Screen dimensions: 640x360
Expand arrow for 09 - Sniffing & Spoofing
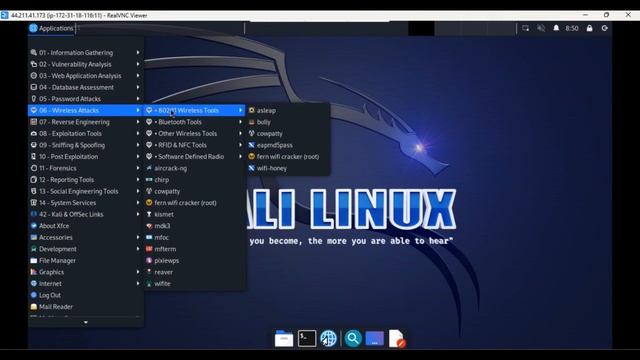138,145
